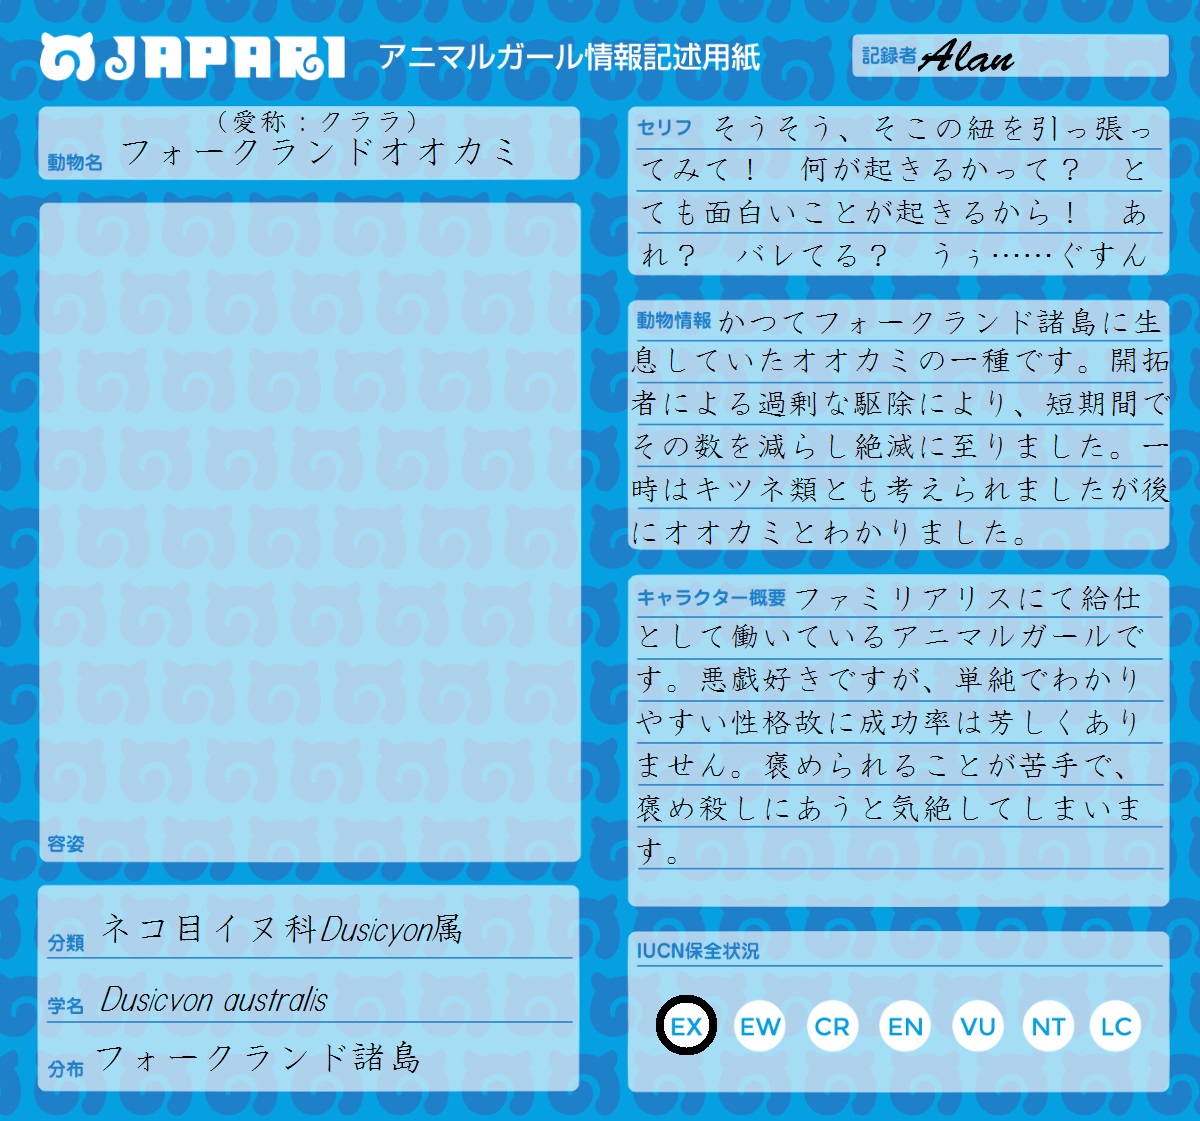This screenshot has height=1121, width=1200.
Task: Select the NT conservation status circle
Action: click(x=1048, y=1026)
